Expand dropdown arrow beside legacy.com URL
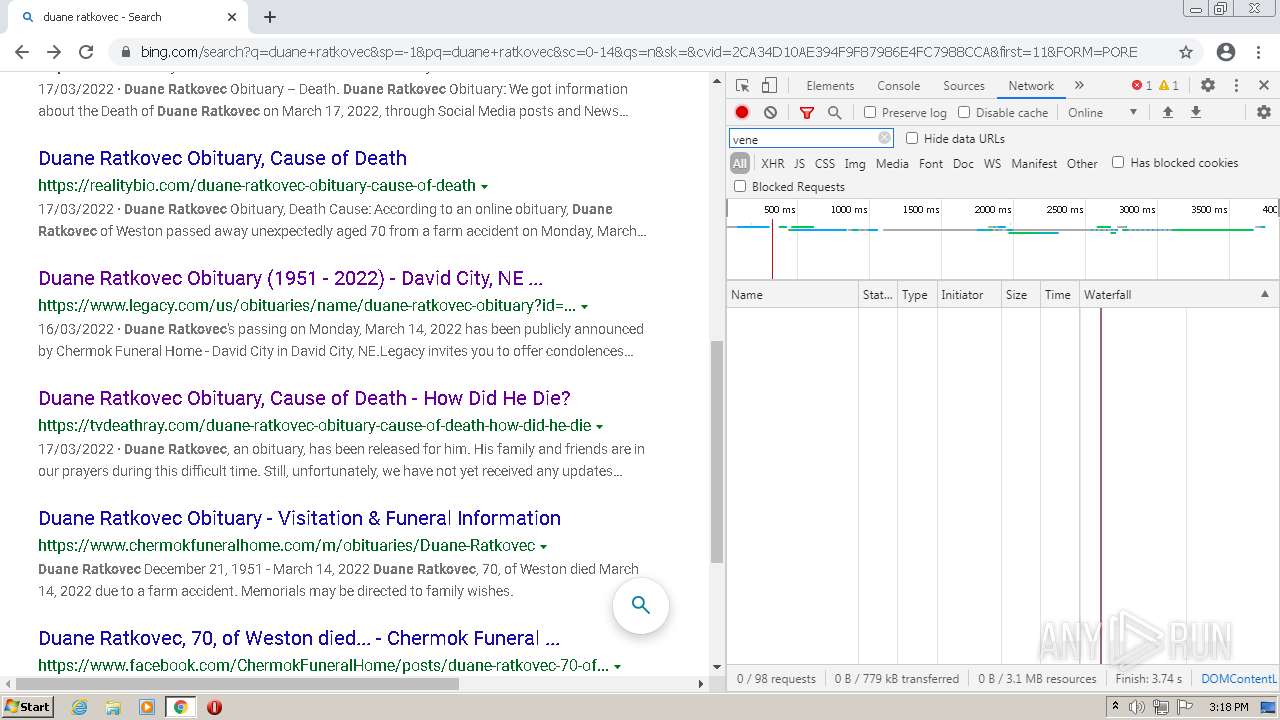Image resolution: width=1280 pixels, height=720 pixels. point(585,307)
